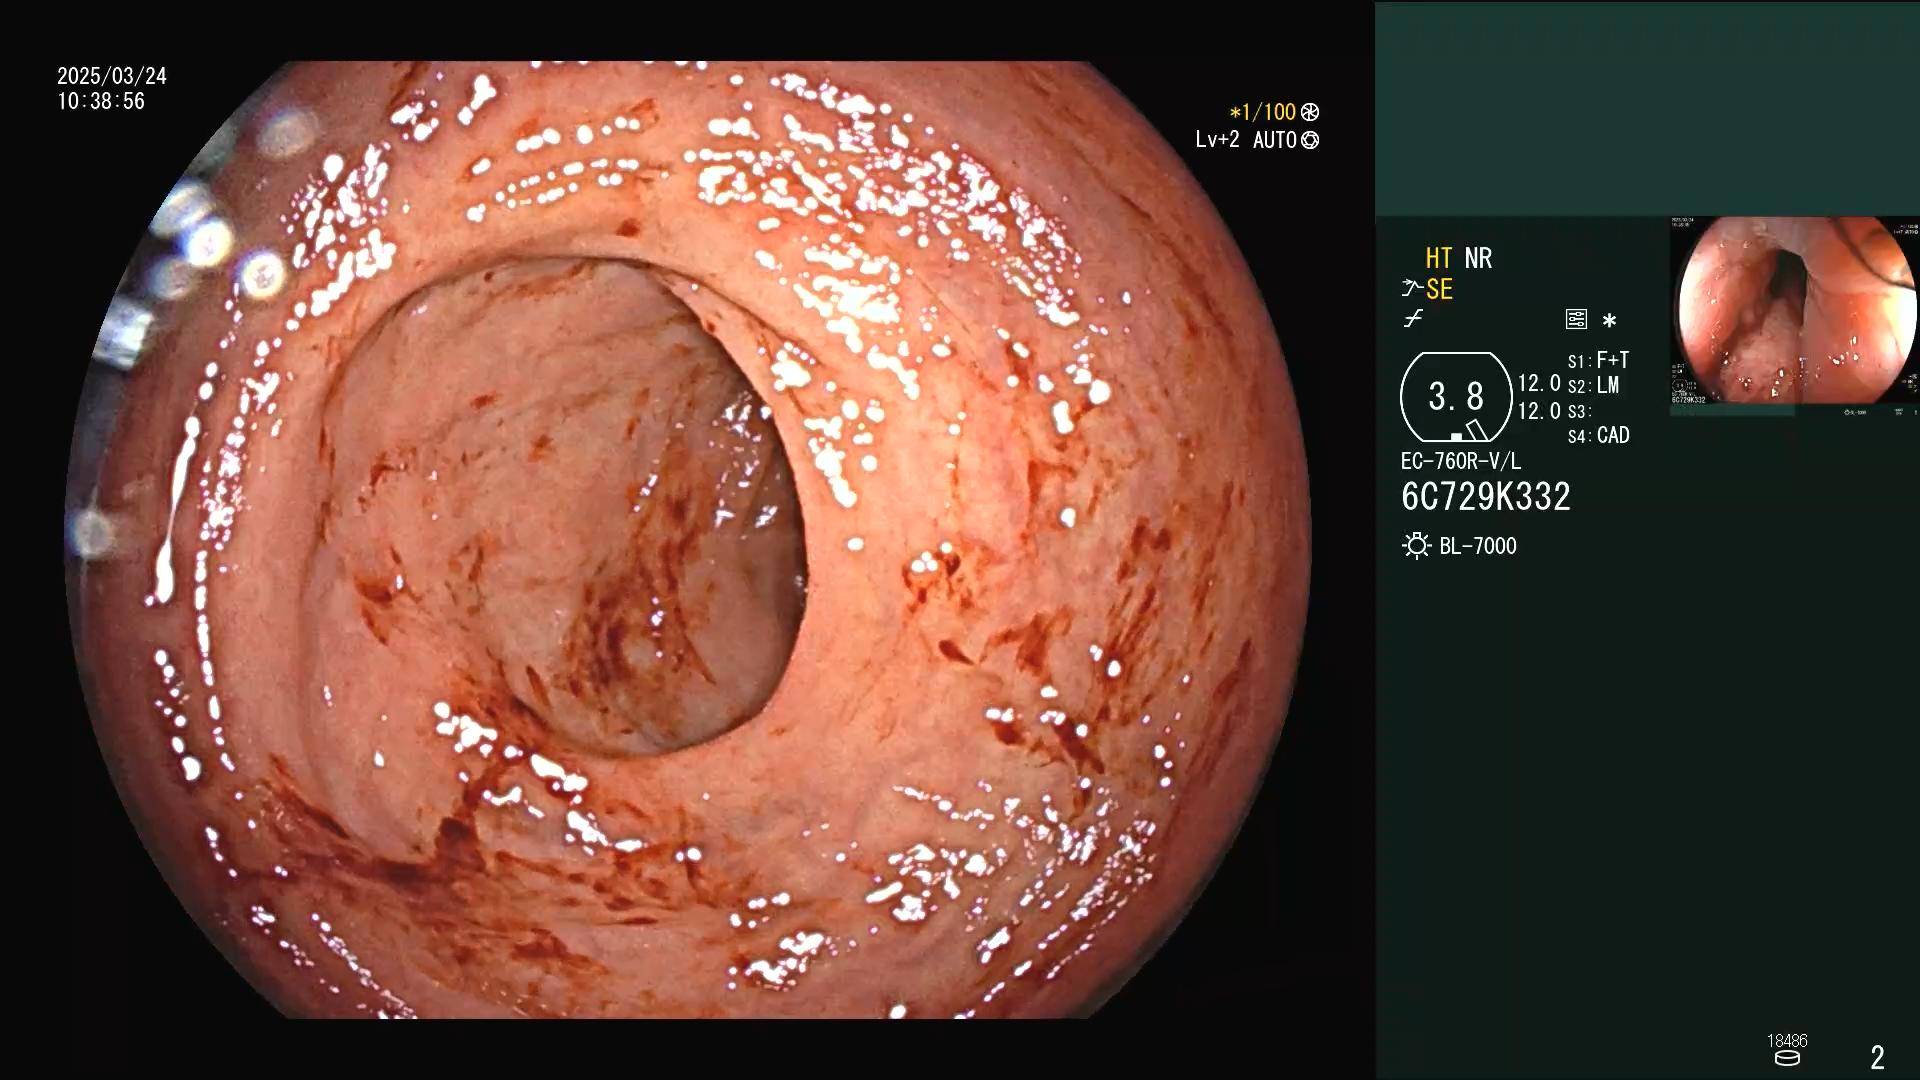Click the AUTO iris mode label

(x=1274, y=141)
